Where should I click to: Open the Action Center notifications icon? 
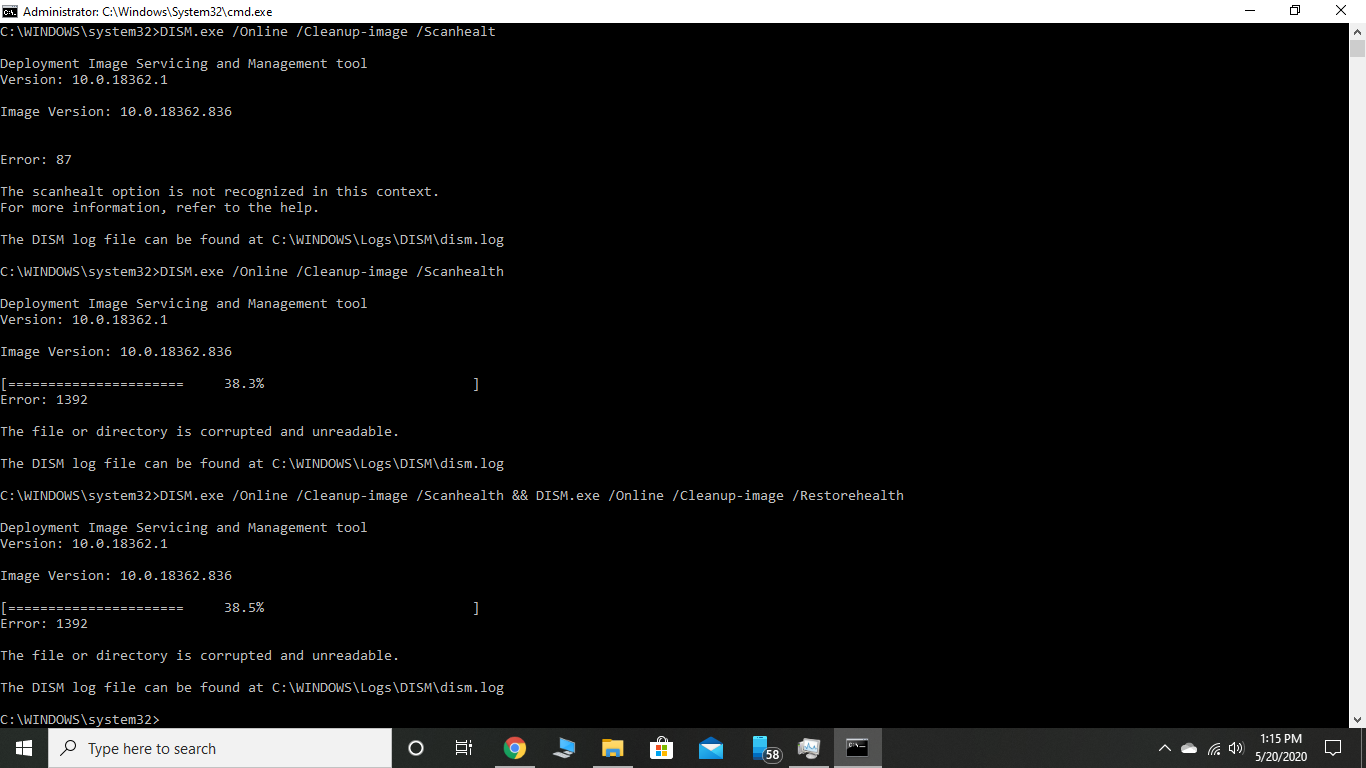pos(1332,748)
